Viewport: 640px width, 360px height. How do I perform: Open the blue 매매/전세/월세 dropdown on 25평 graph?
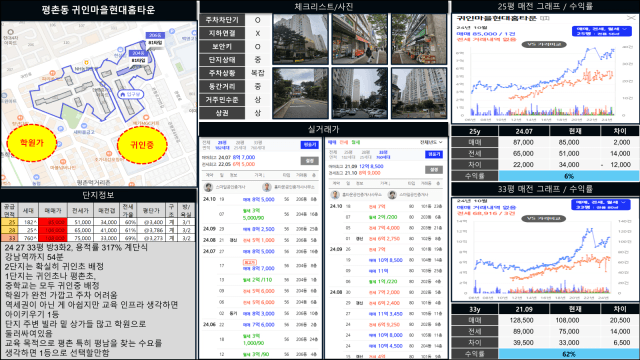(x=601, y=31)
